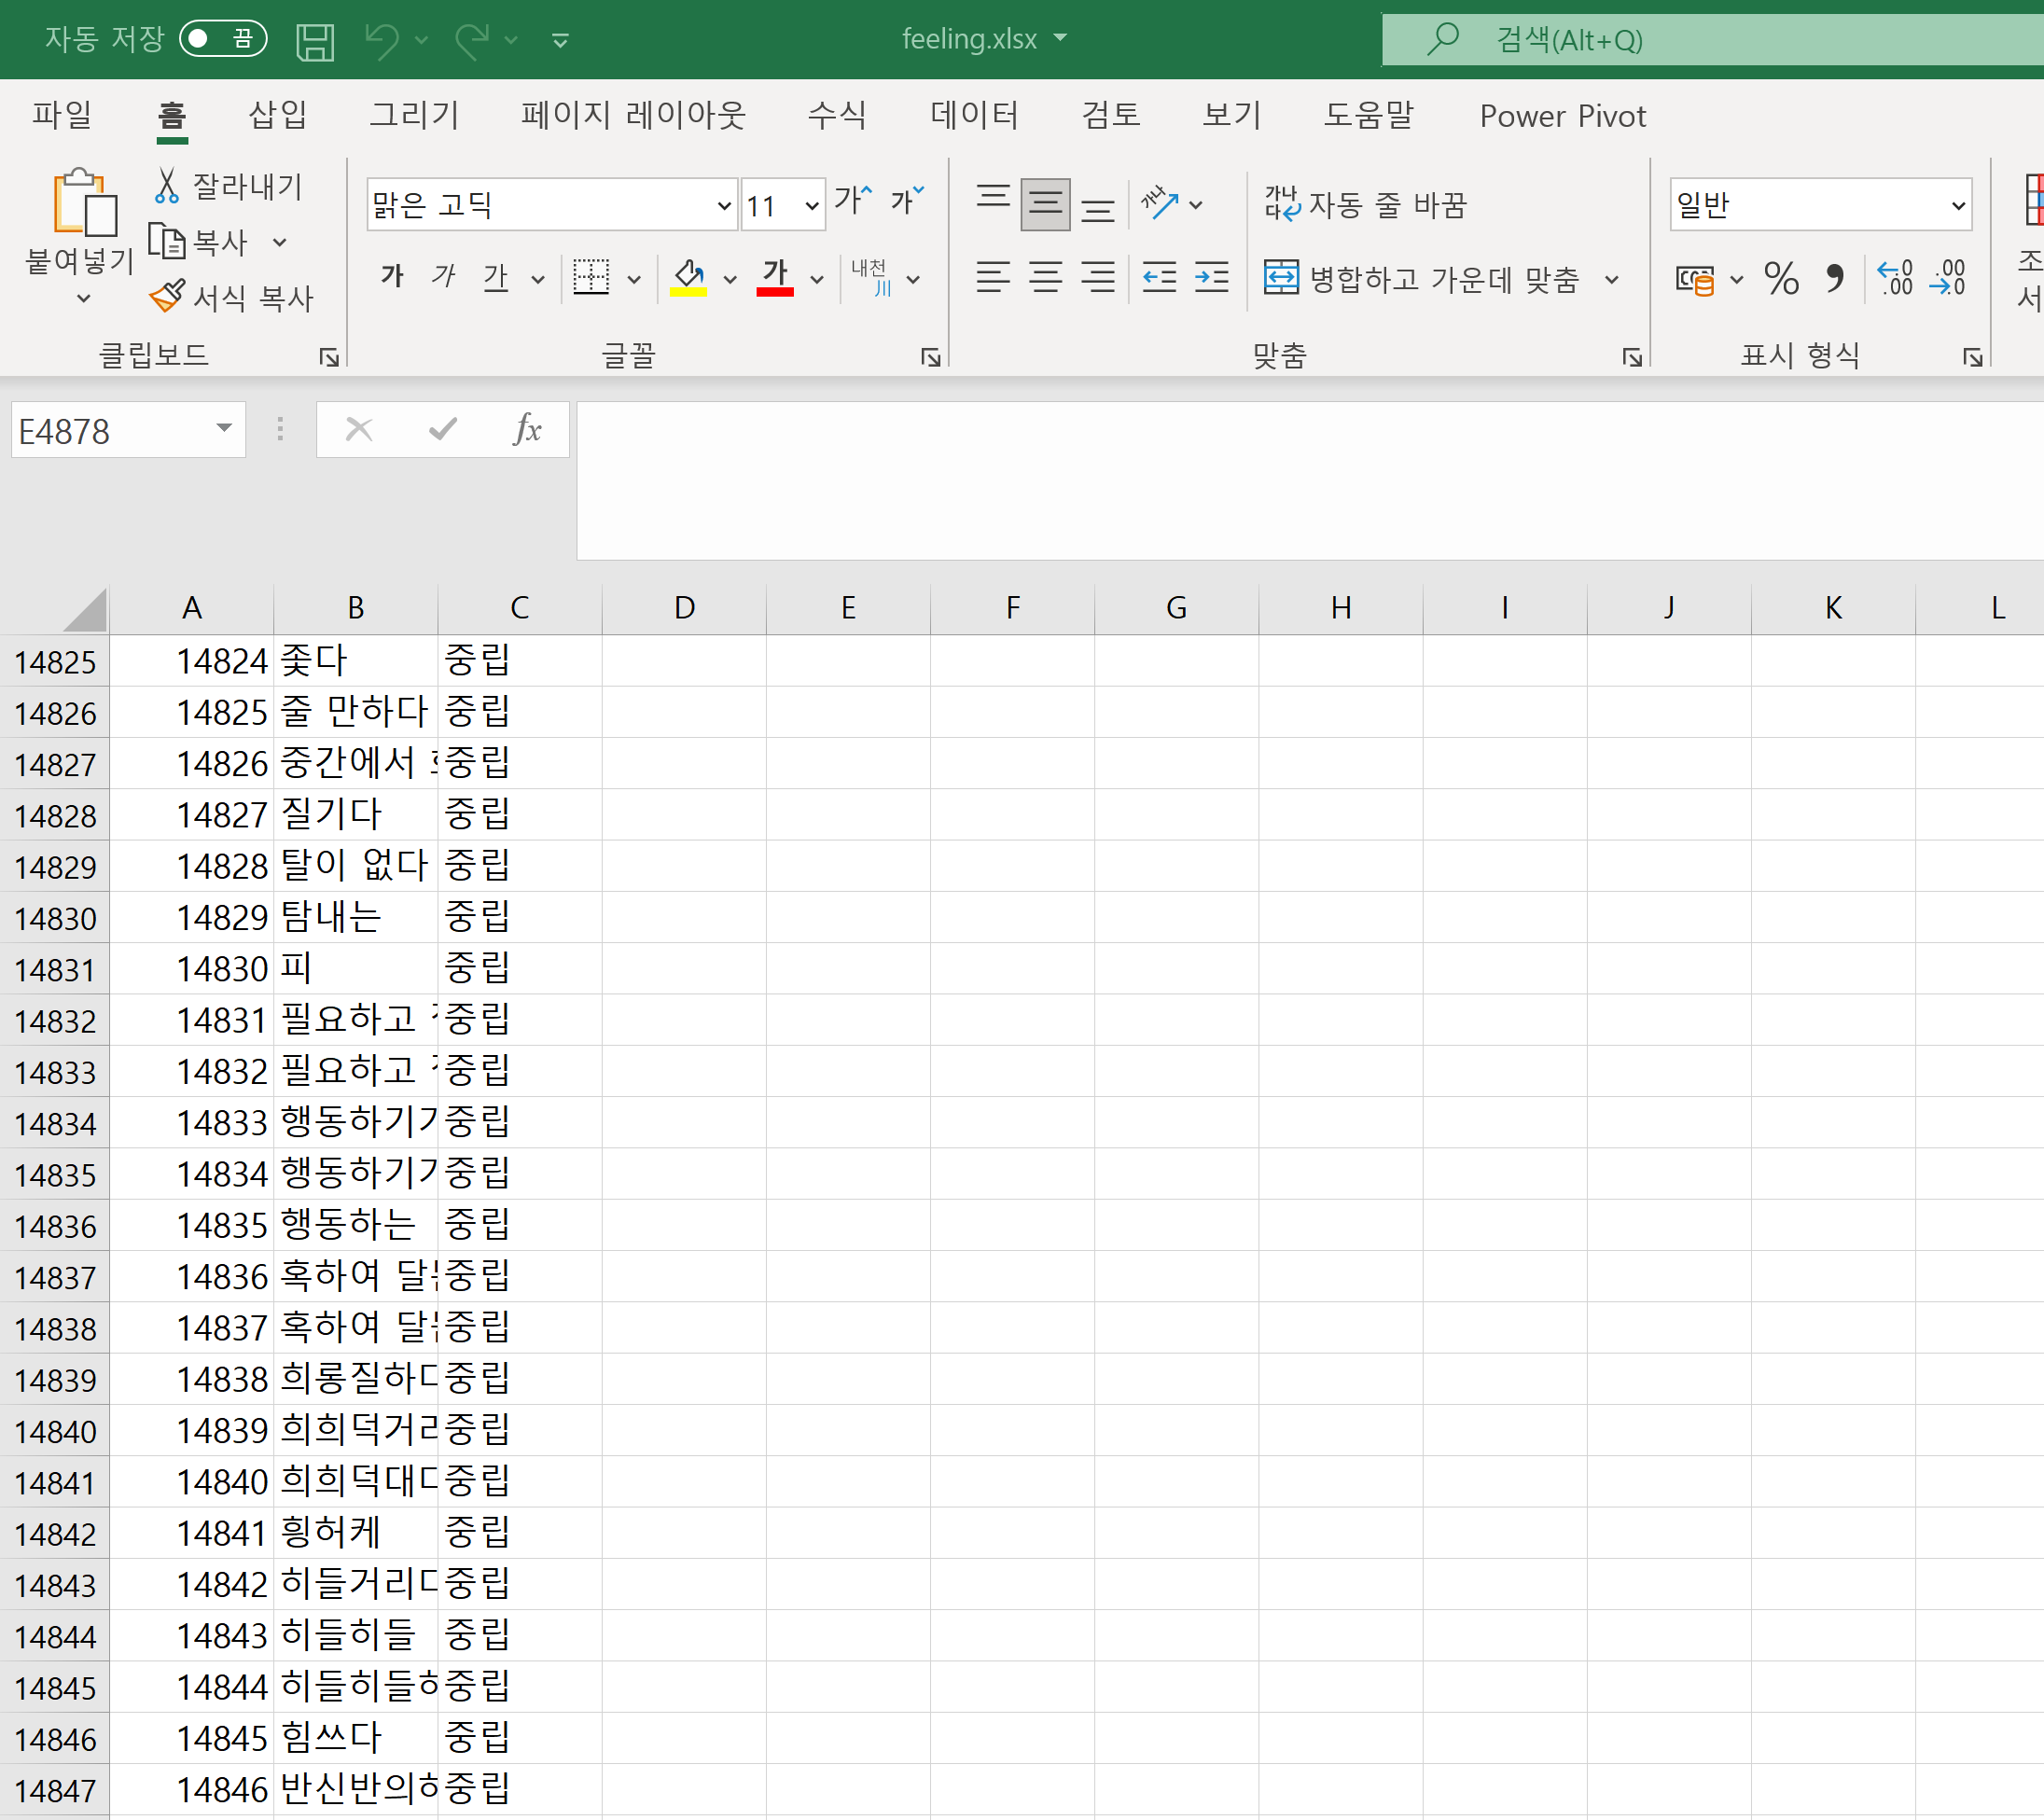Screen dimensions: 2044x1820
Task: Click the Increase Decimal icon
Action: pos(1895,278)
